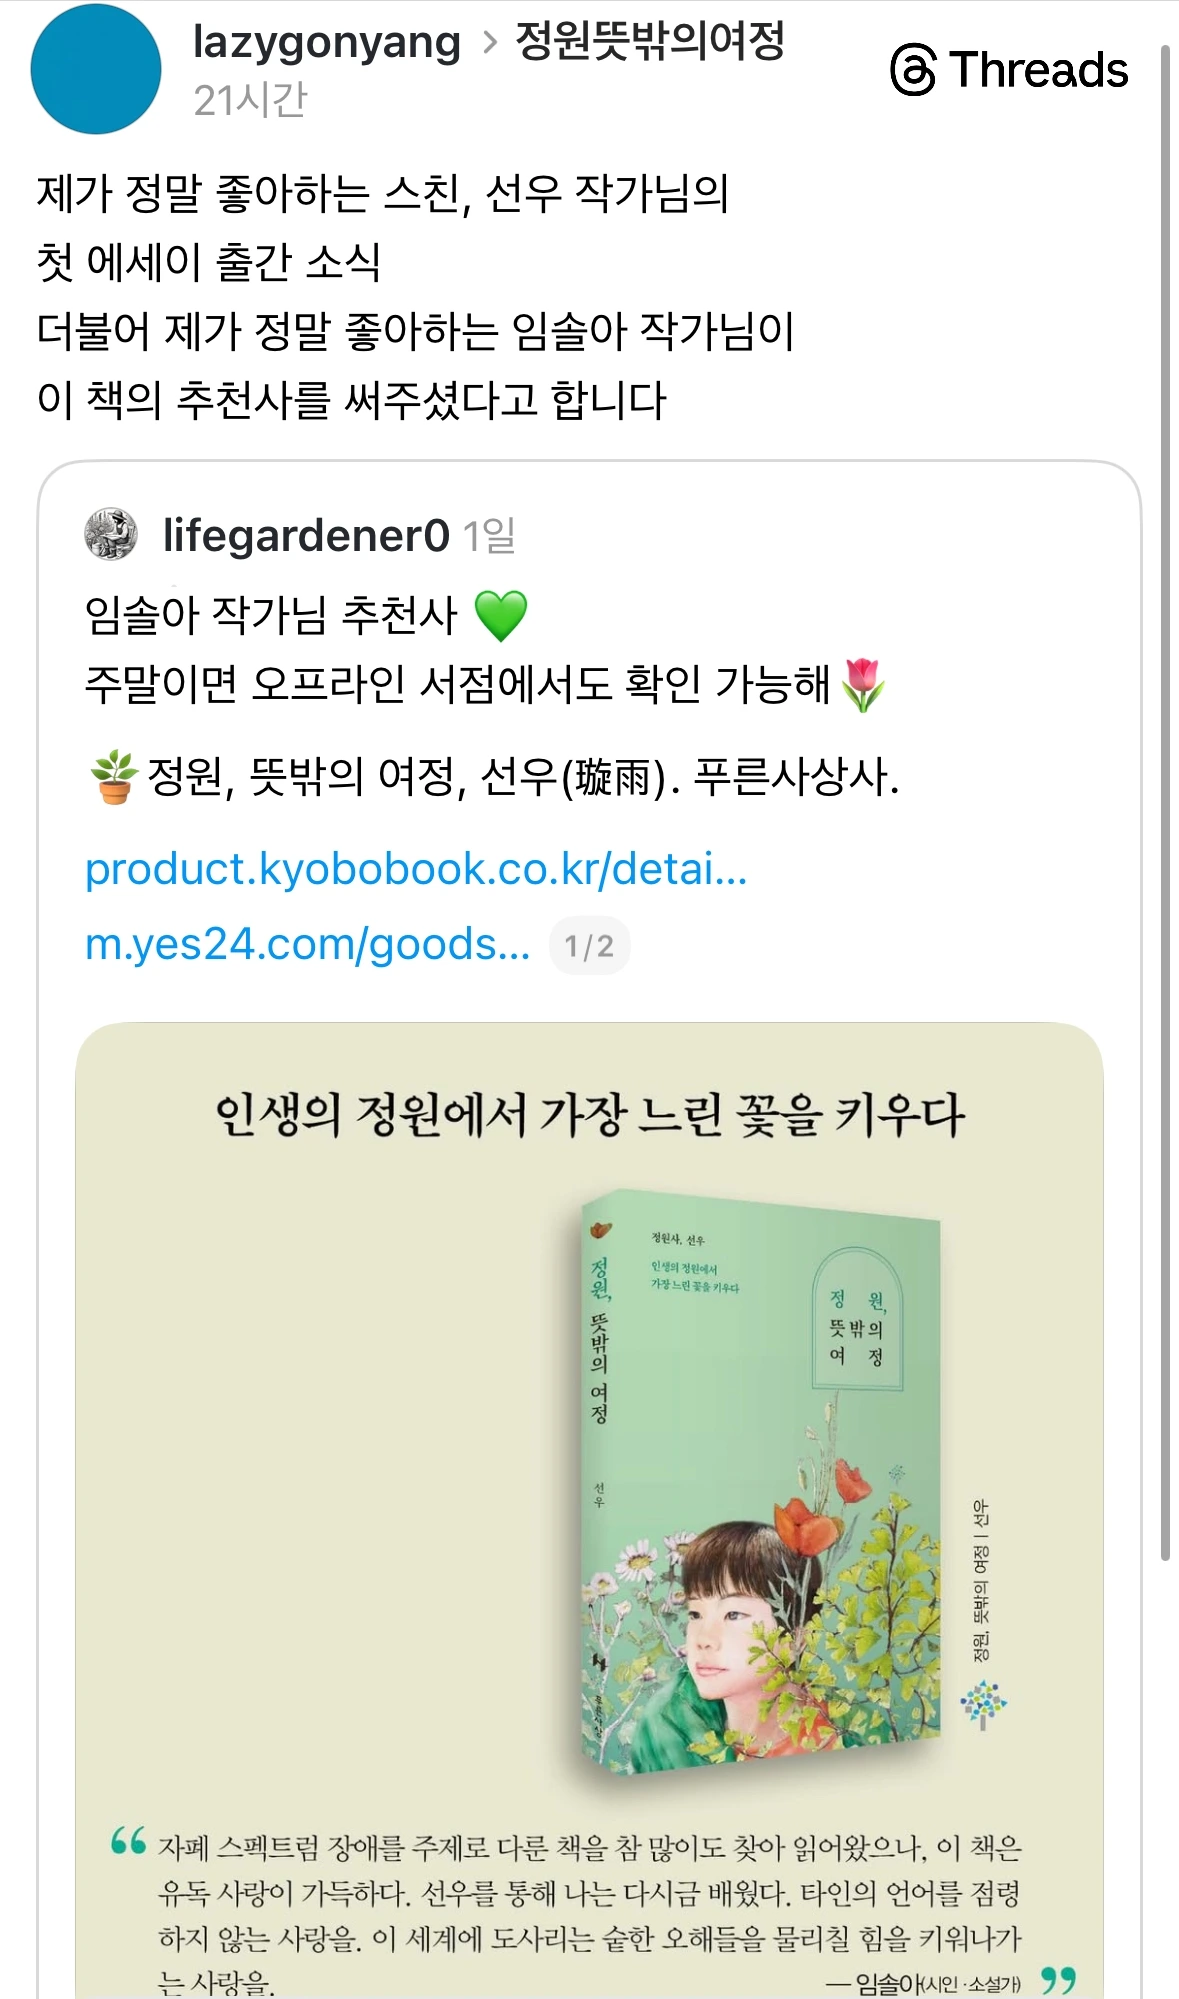Open the lazygonyang username
The width and height of the screenshot is (1179, 1999).
click(327, 42)
